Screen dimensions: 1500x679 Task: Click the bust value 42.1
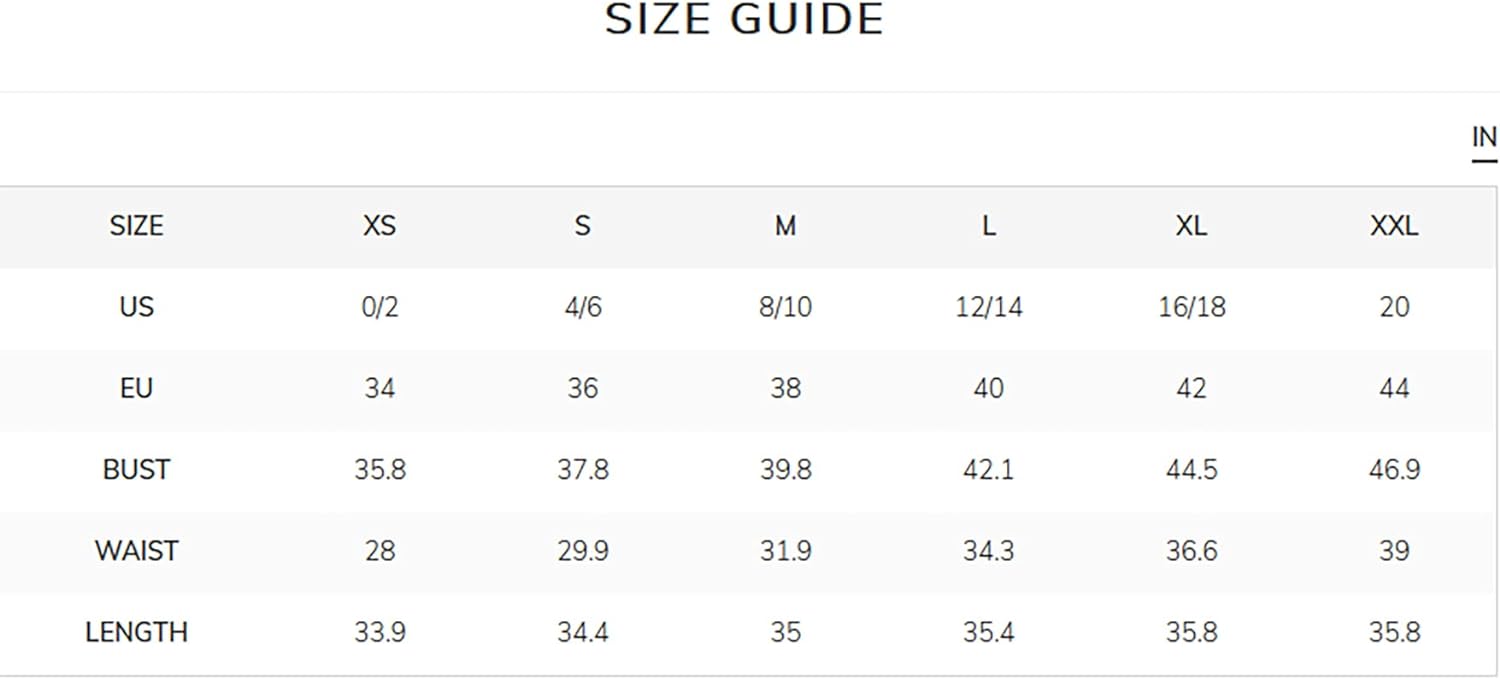[988, 469]
